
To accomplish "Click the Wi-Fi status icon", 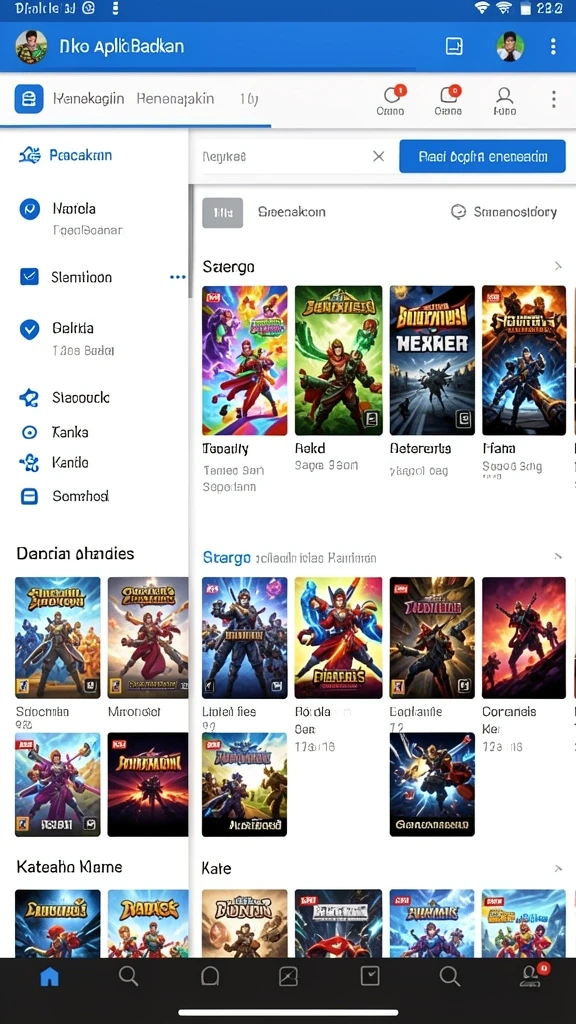I will tap(483, 8).
